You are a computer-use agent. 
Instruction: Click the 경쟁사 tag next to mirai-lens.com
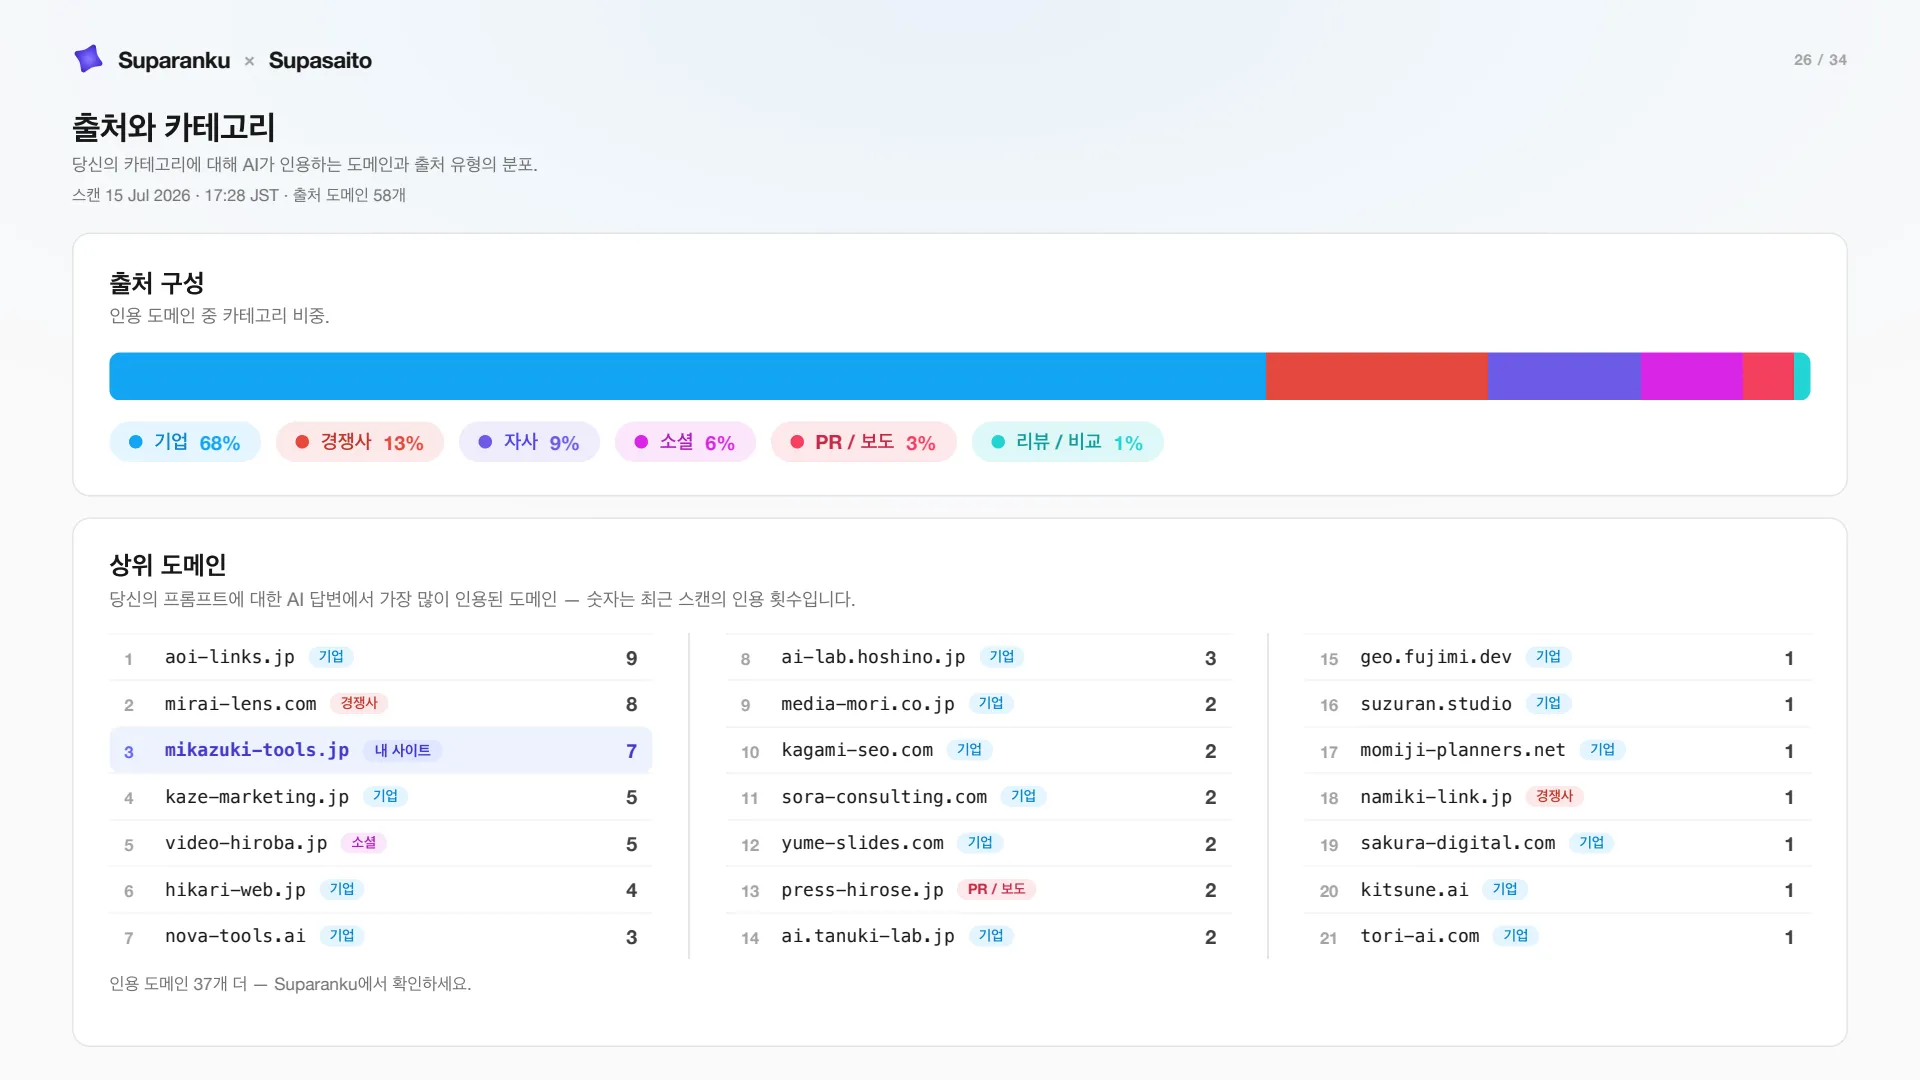359,703
